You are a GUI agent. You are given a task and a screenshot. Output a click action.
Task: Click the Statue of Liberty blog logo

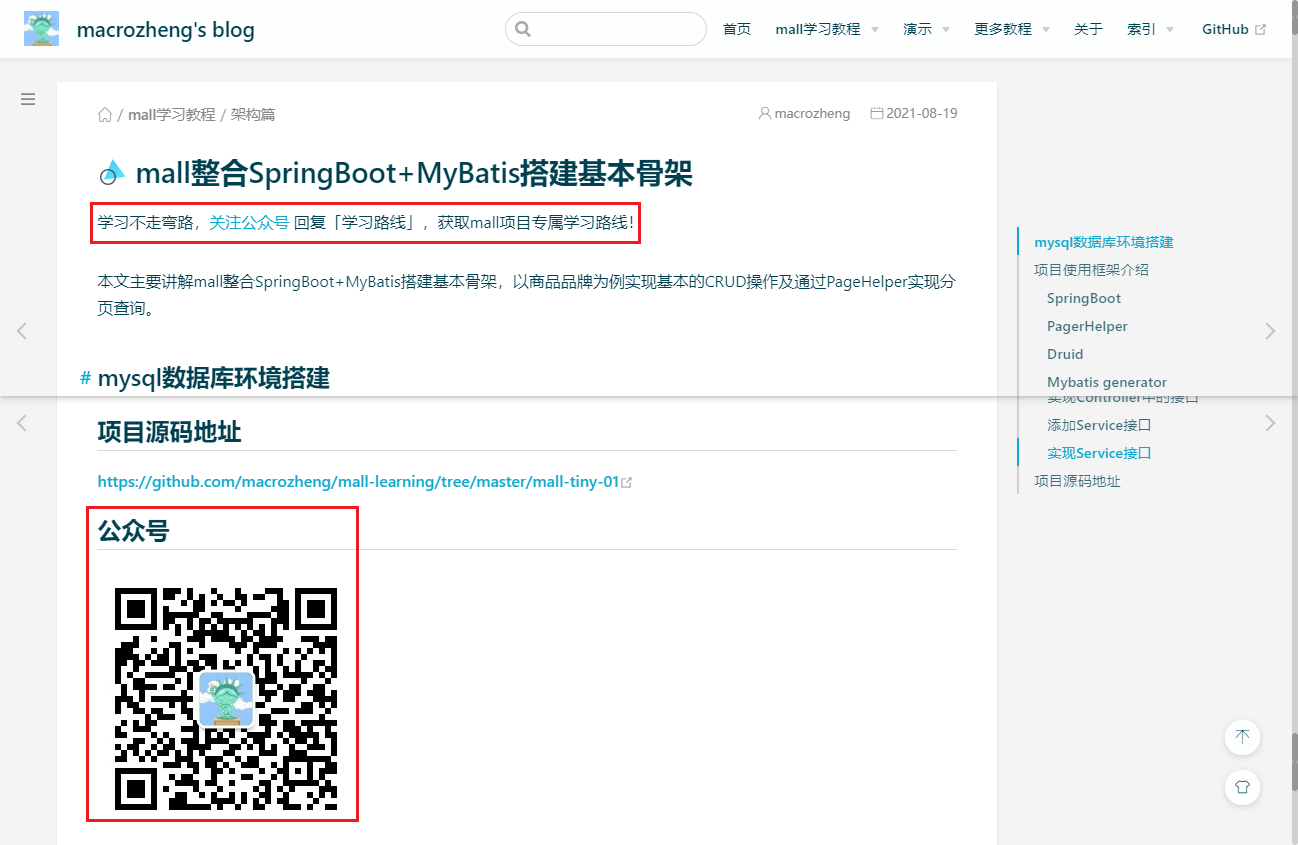41,29
